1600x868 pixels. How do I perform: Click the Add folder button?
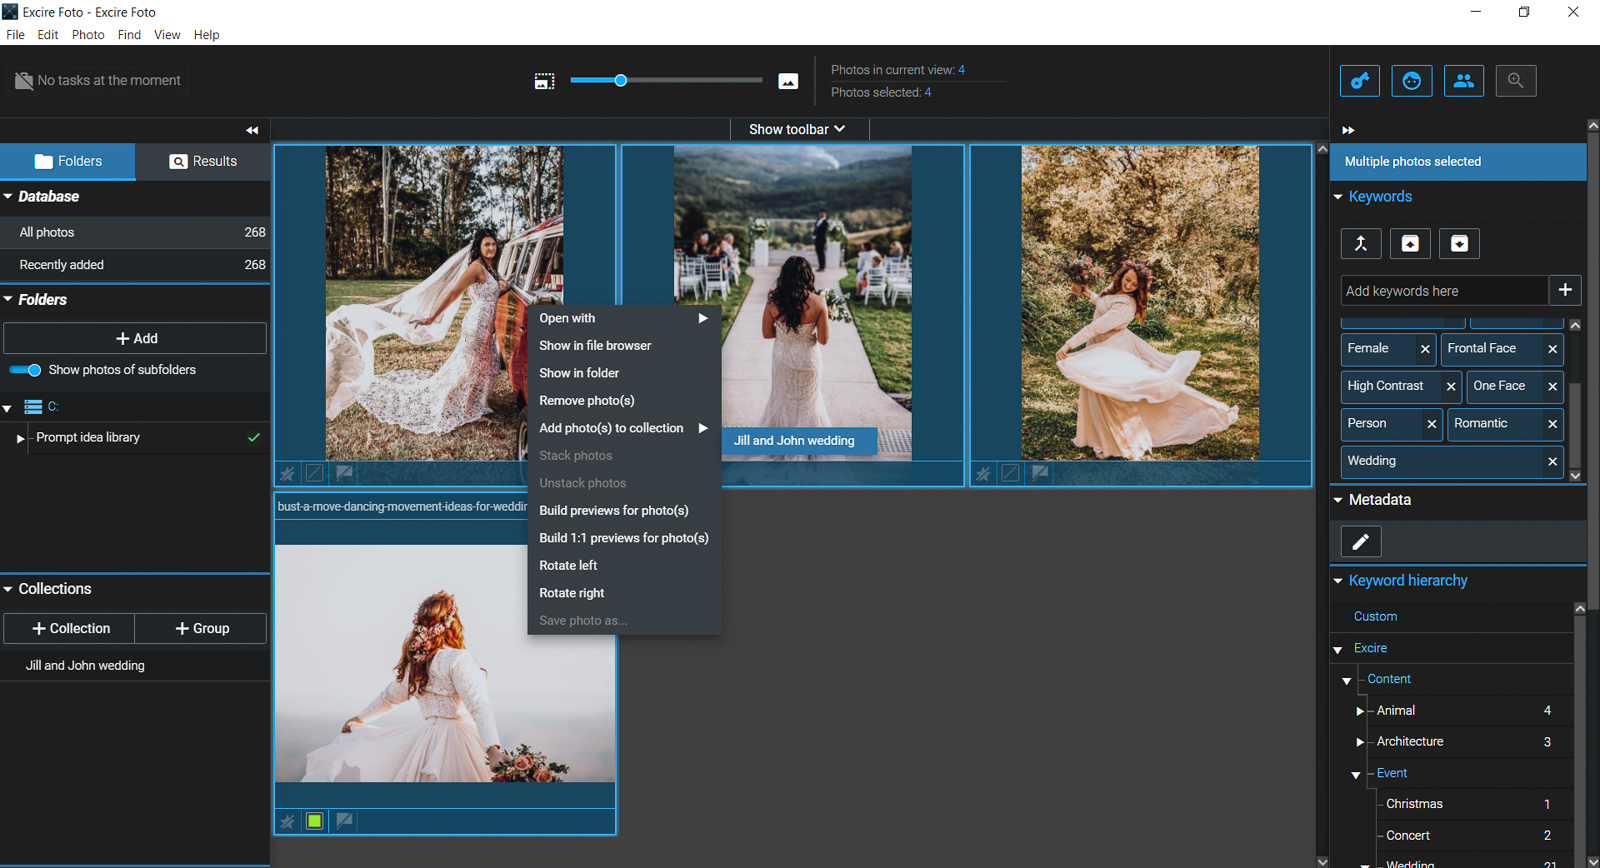135,339
